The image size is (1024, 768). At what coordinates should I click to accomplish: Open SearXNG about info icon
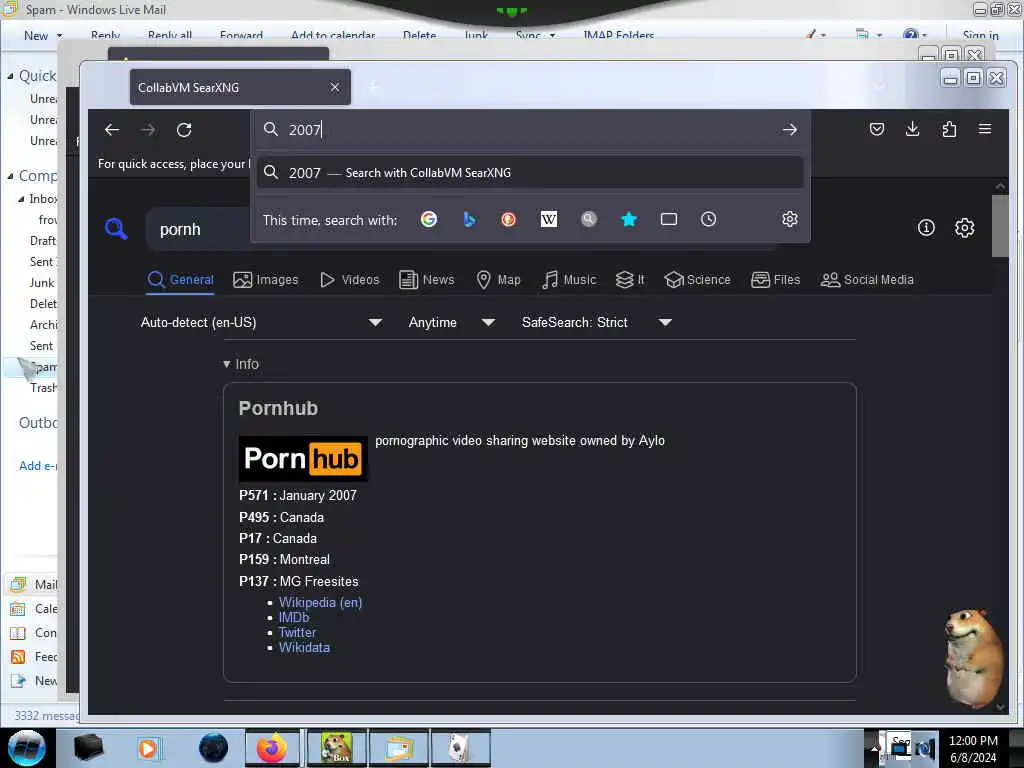tap(926, 227)
